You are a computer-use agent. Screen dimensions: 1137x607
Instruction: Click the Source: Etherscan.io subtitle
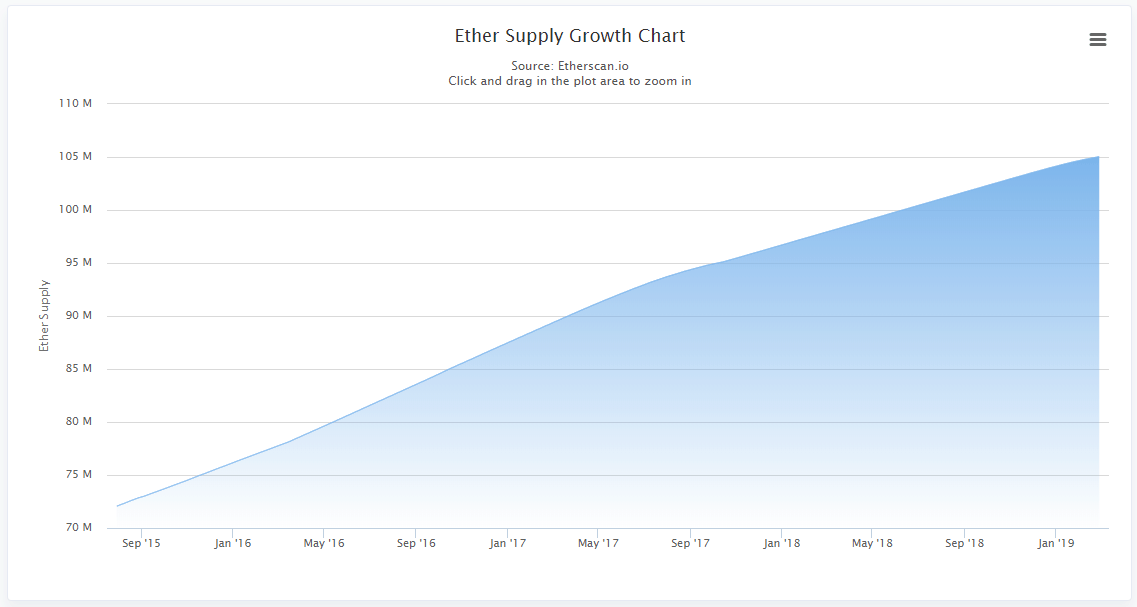tap(570, 66)
